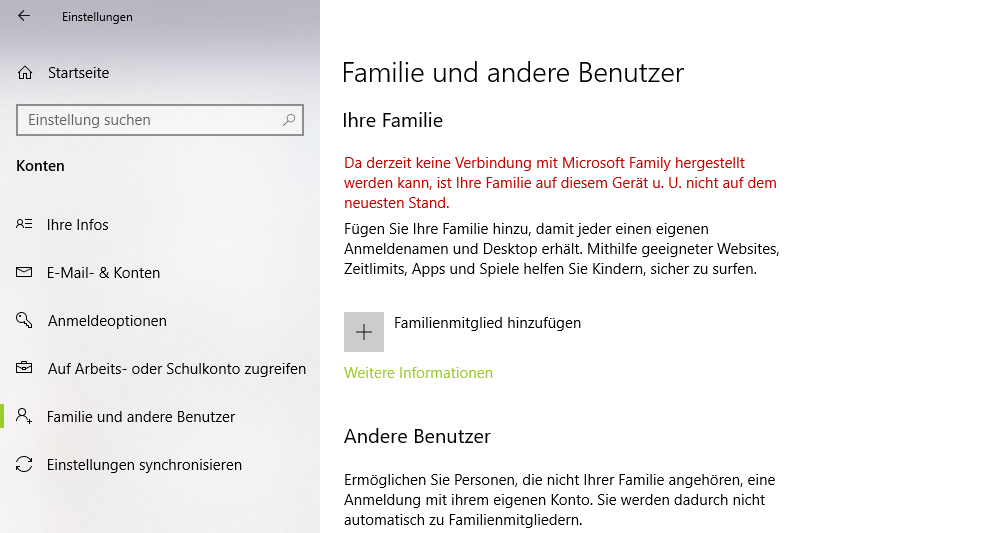Open the Ihre Infos settings page
Image resolution: width=985 pixels, height=533 pixels.
tap(78, 225)
